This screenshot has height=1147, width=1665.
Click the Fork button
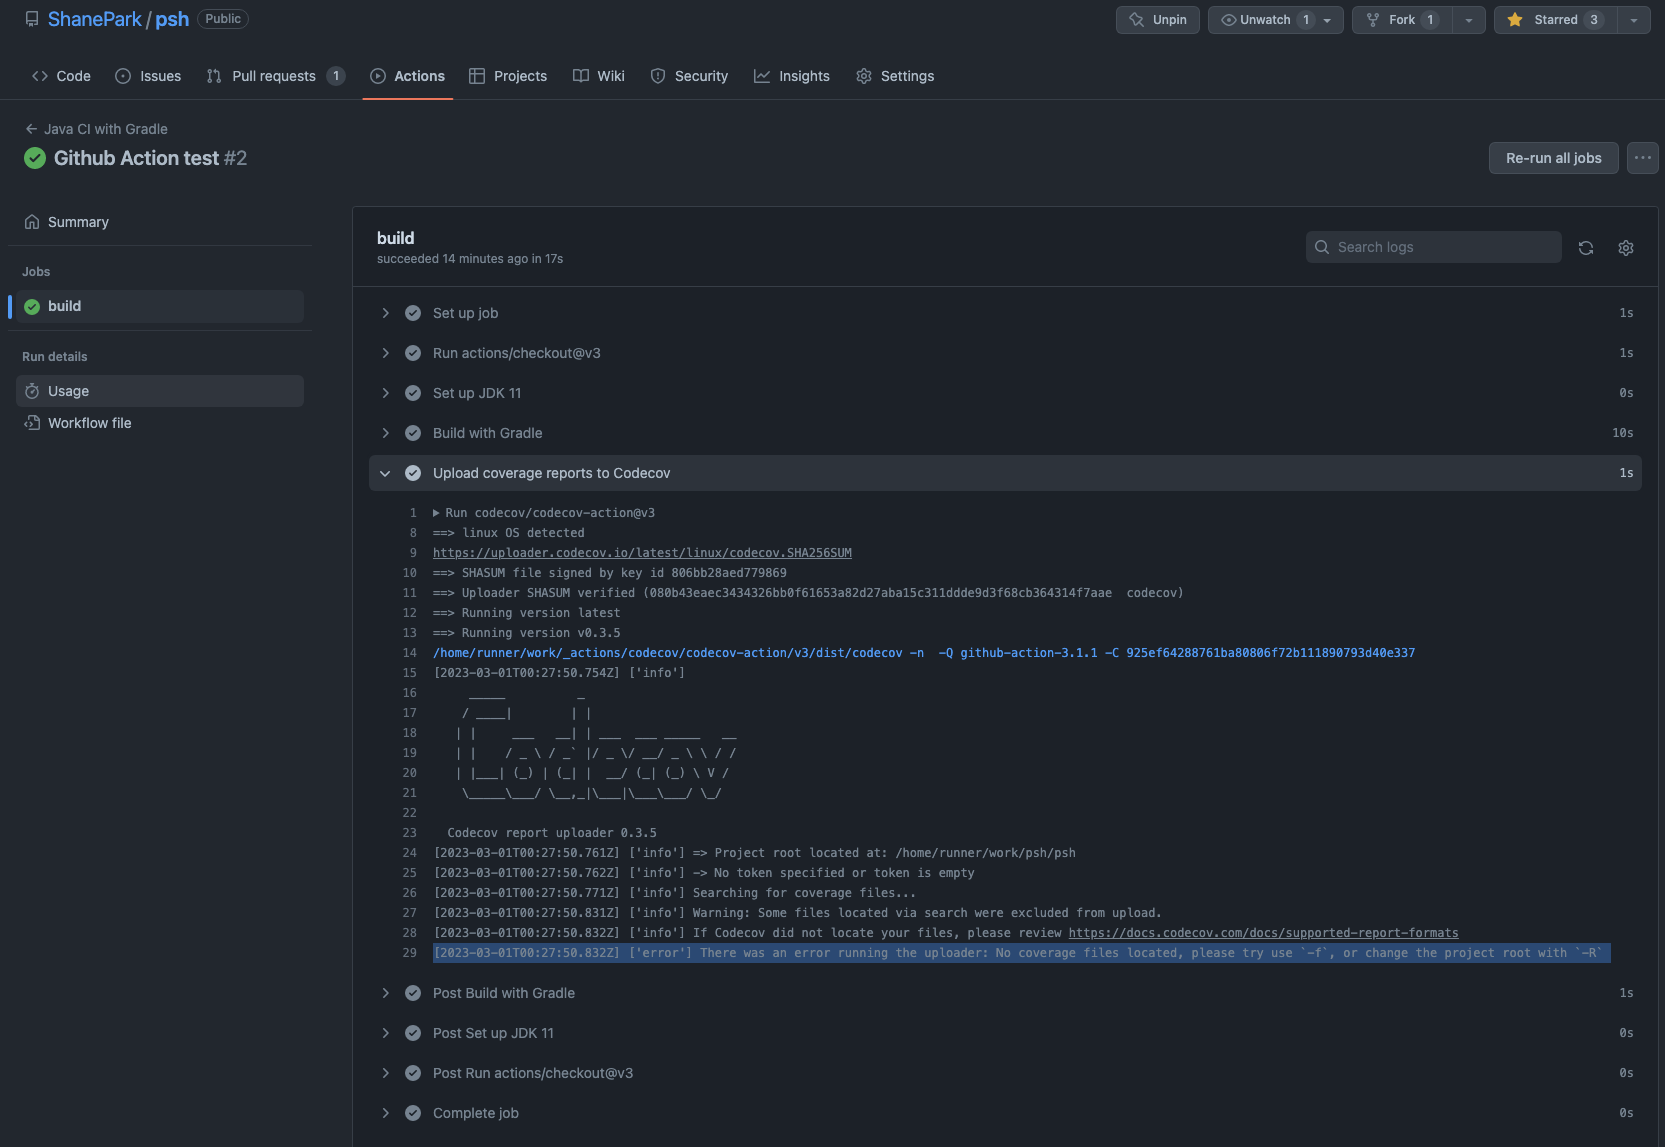(1401, 20)
